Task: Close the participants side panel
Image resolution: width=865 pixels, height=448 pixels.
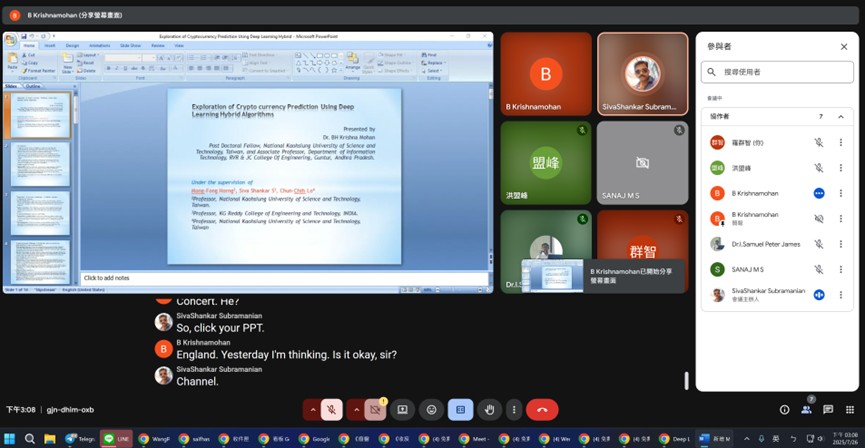Action: tap(843, 46)
